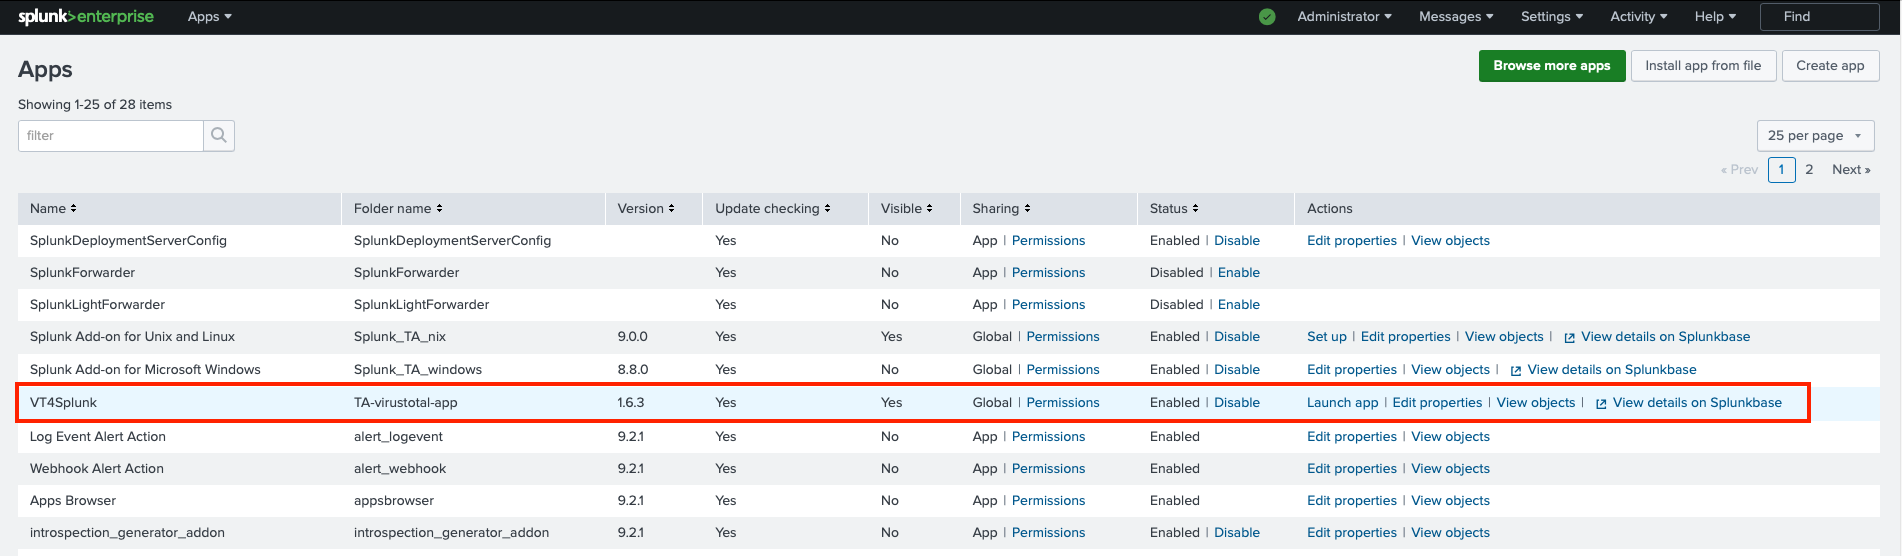Click external link icon in VT4Splunk row

coord(1601,404)
